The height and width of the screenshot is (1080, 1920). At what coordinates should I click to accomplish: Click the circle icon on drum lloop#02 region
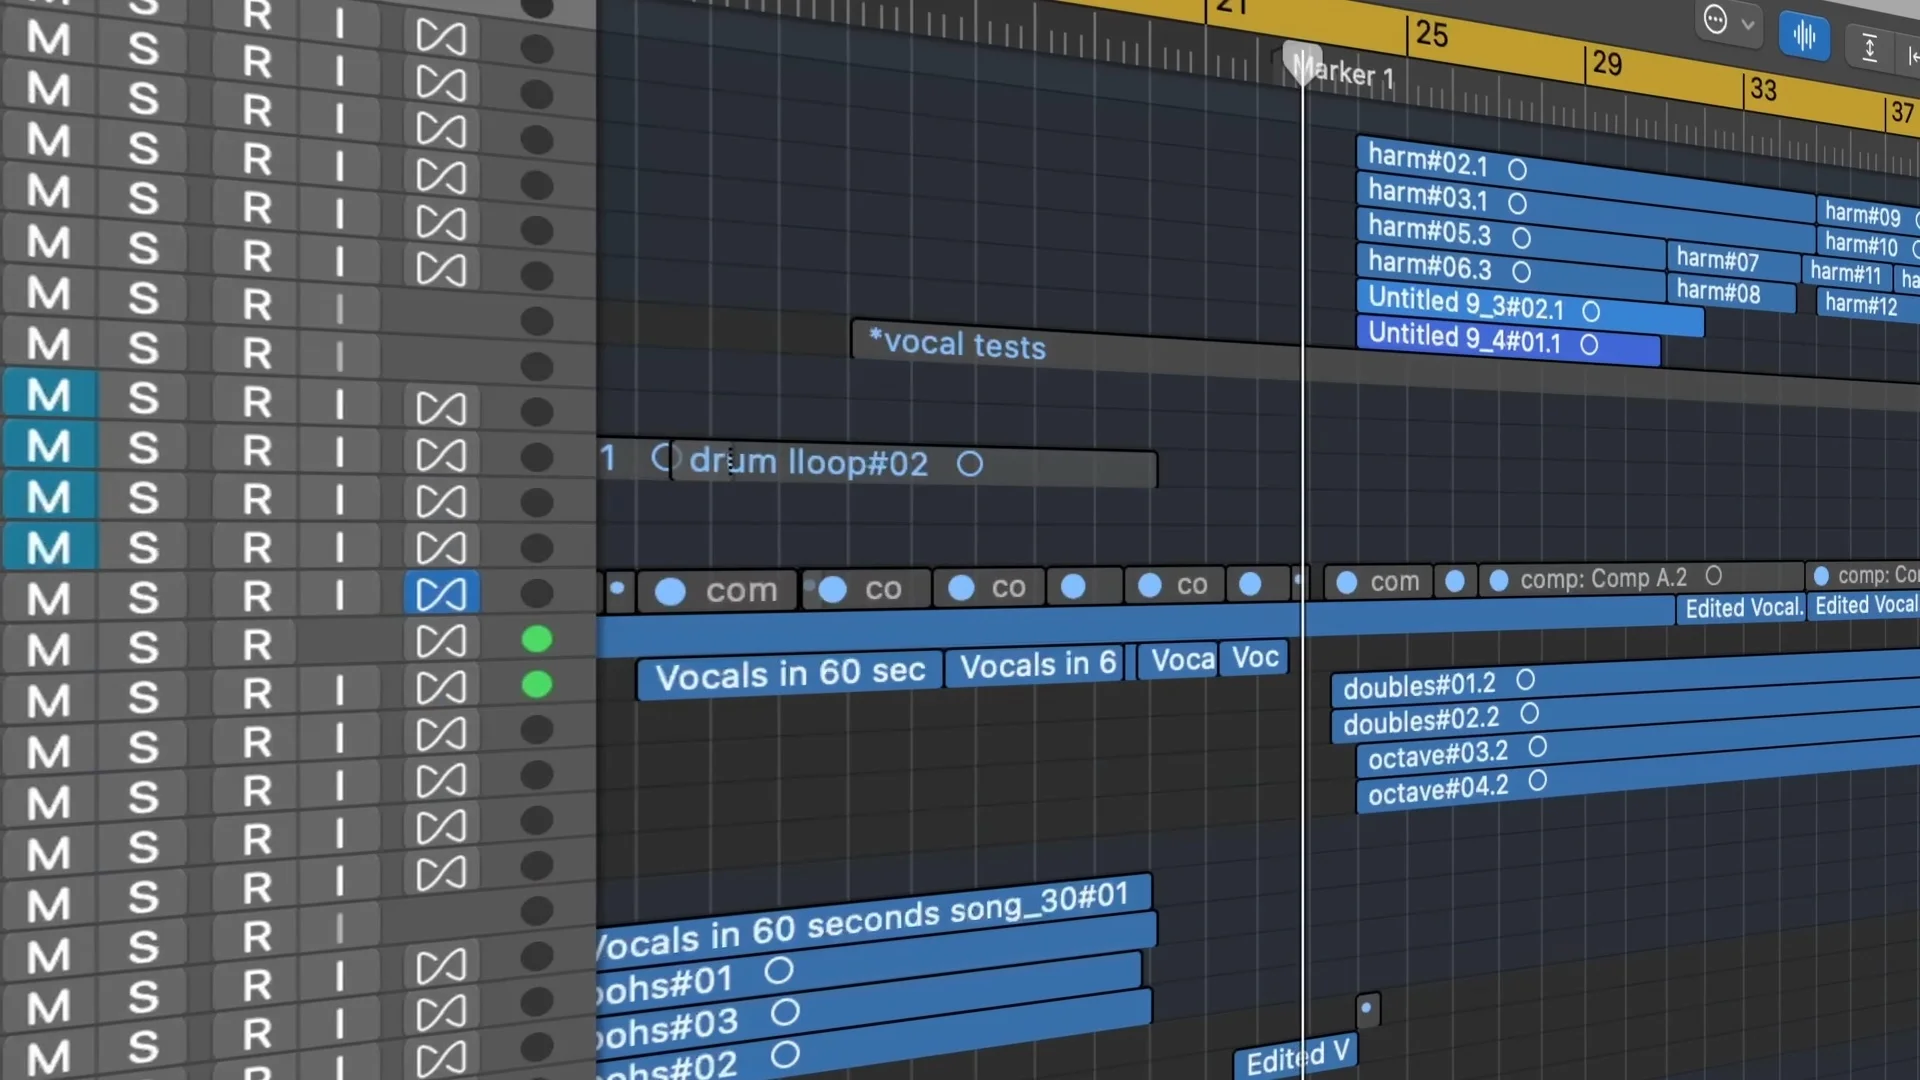(969, 464)
